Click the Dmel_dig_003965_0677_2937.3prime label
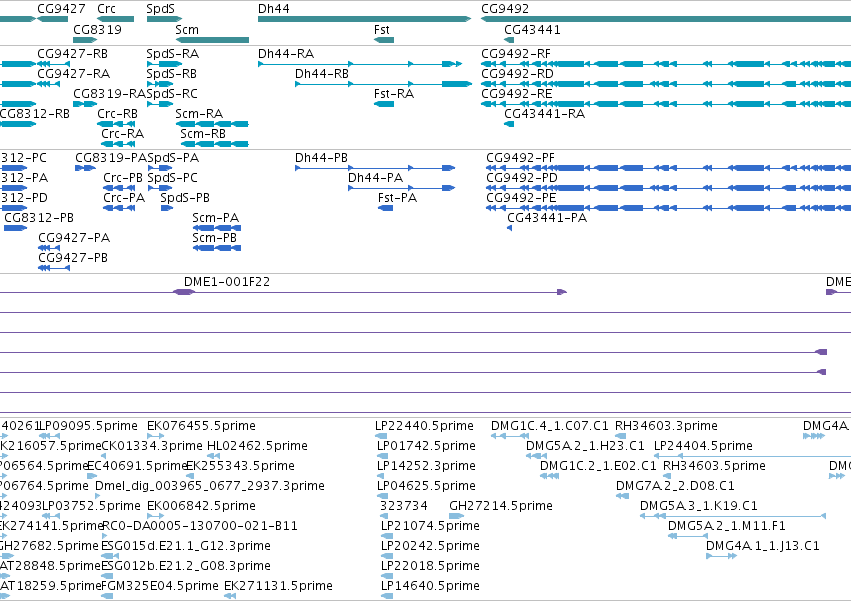 point(210,486)
